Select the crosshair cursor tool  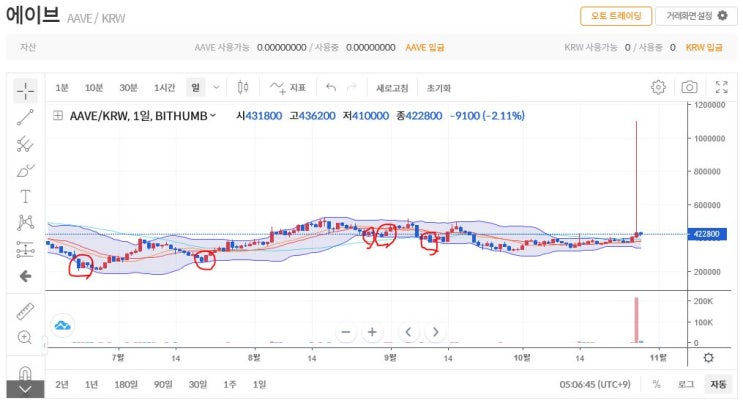click(x=25, y=90)
